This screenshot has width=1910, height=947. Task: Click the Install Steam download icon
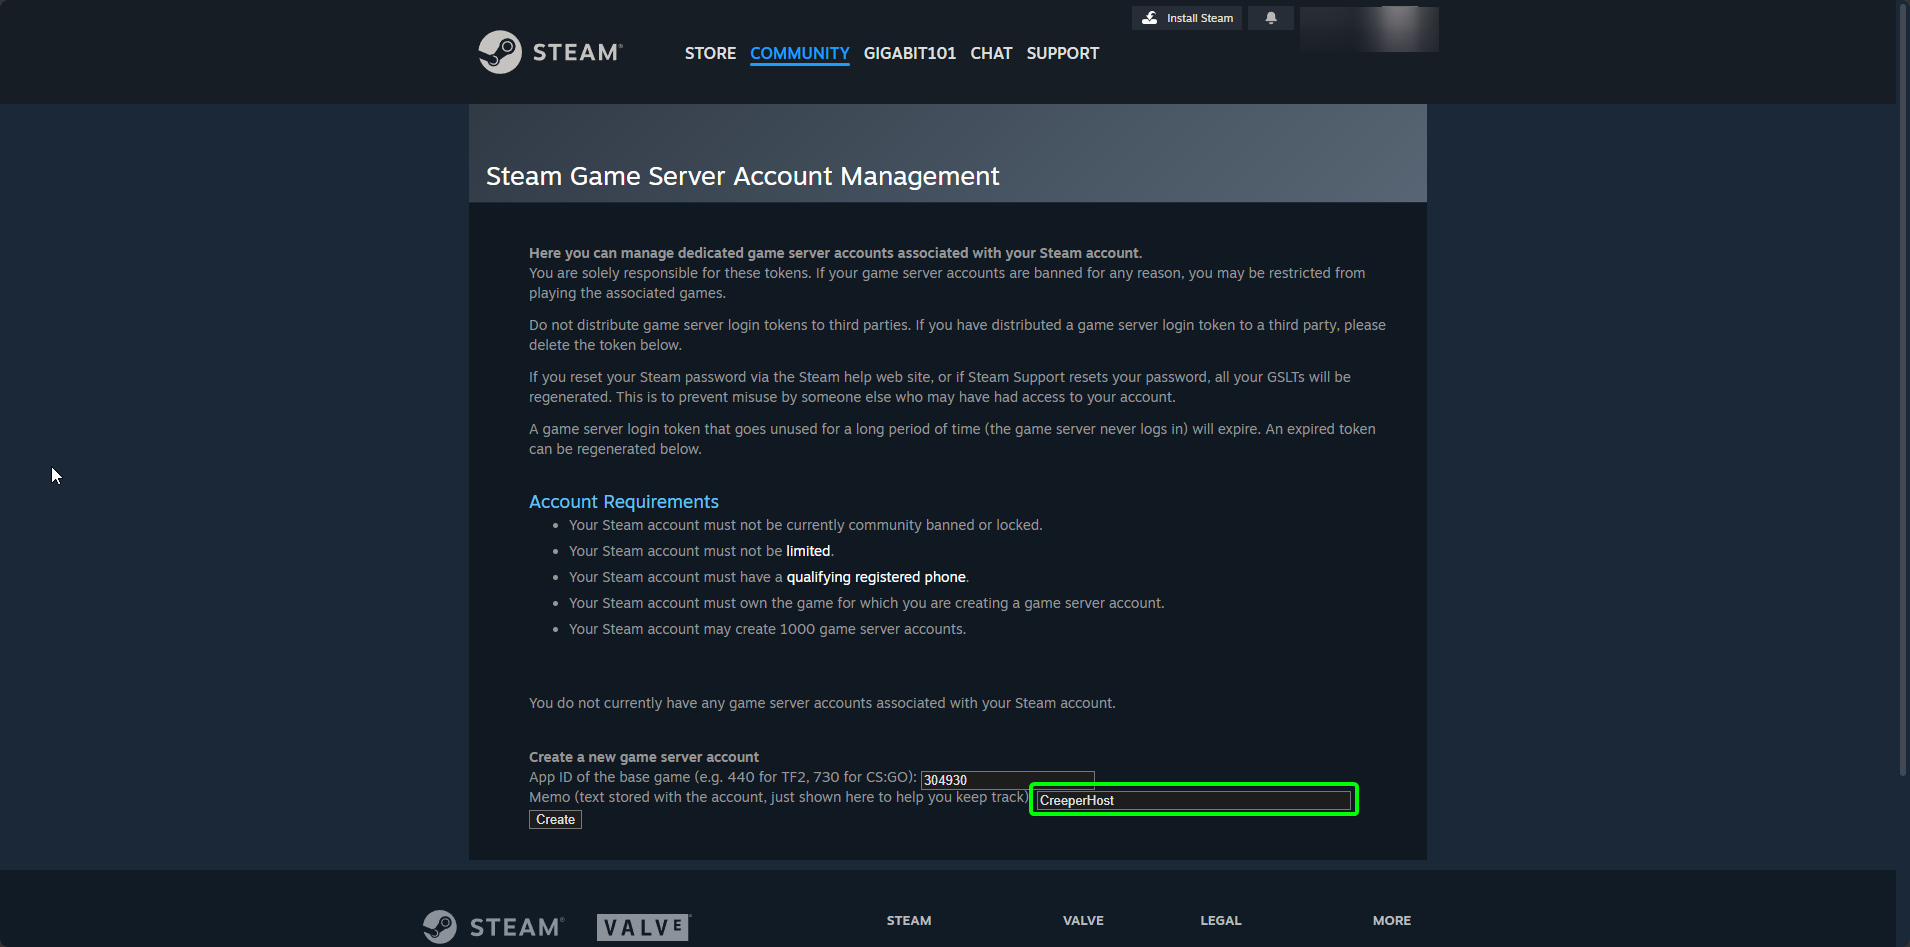[x=1151, y=17]
